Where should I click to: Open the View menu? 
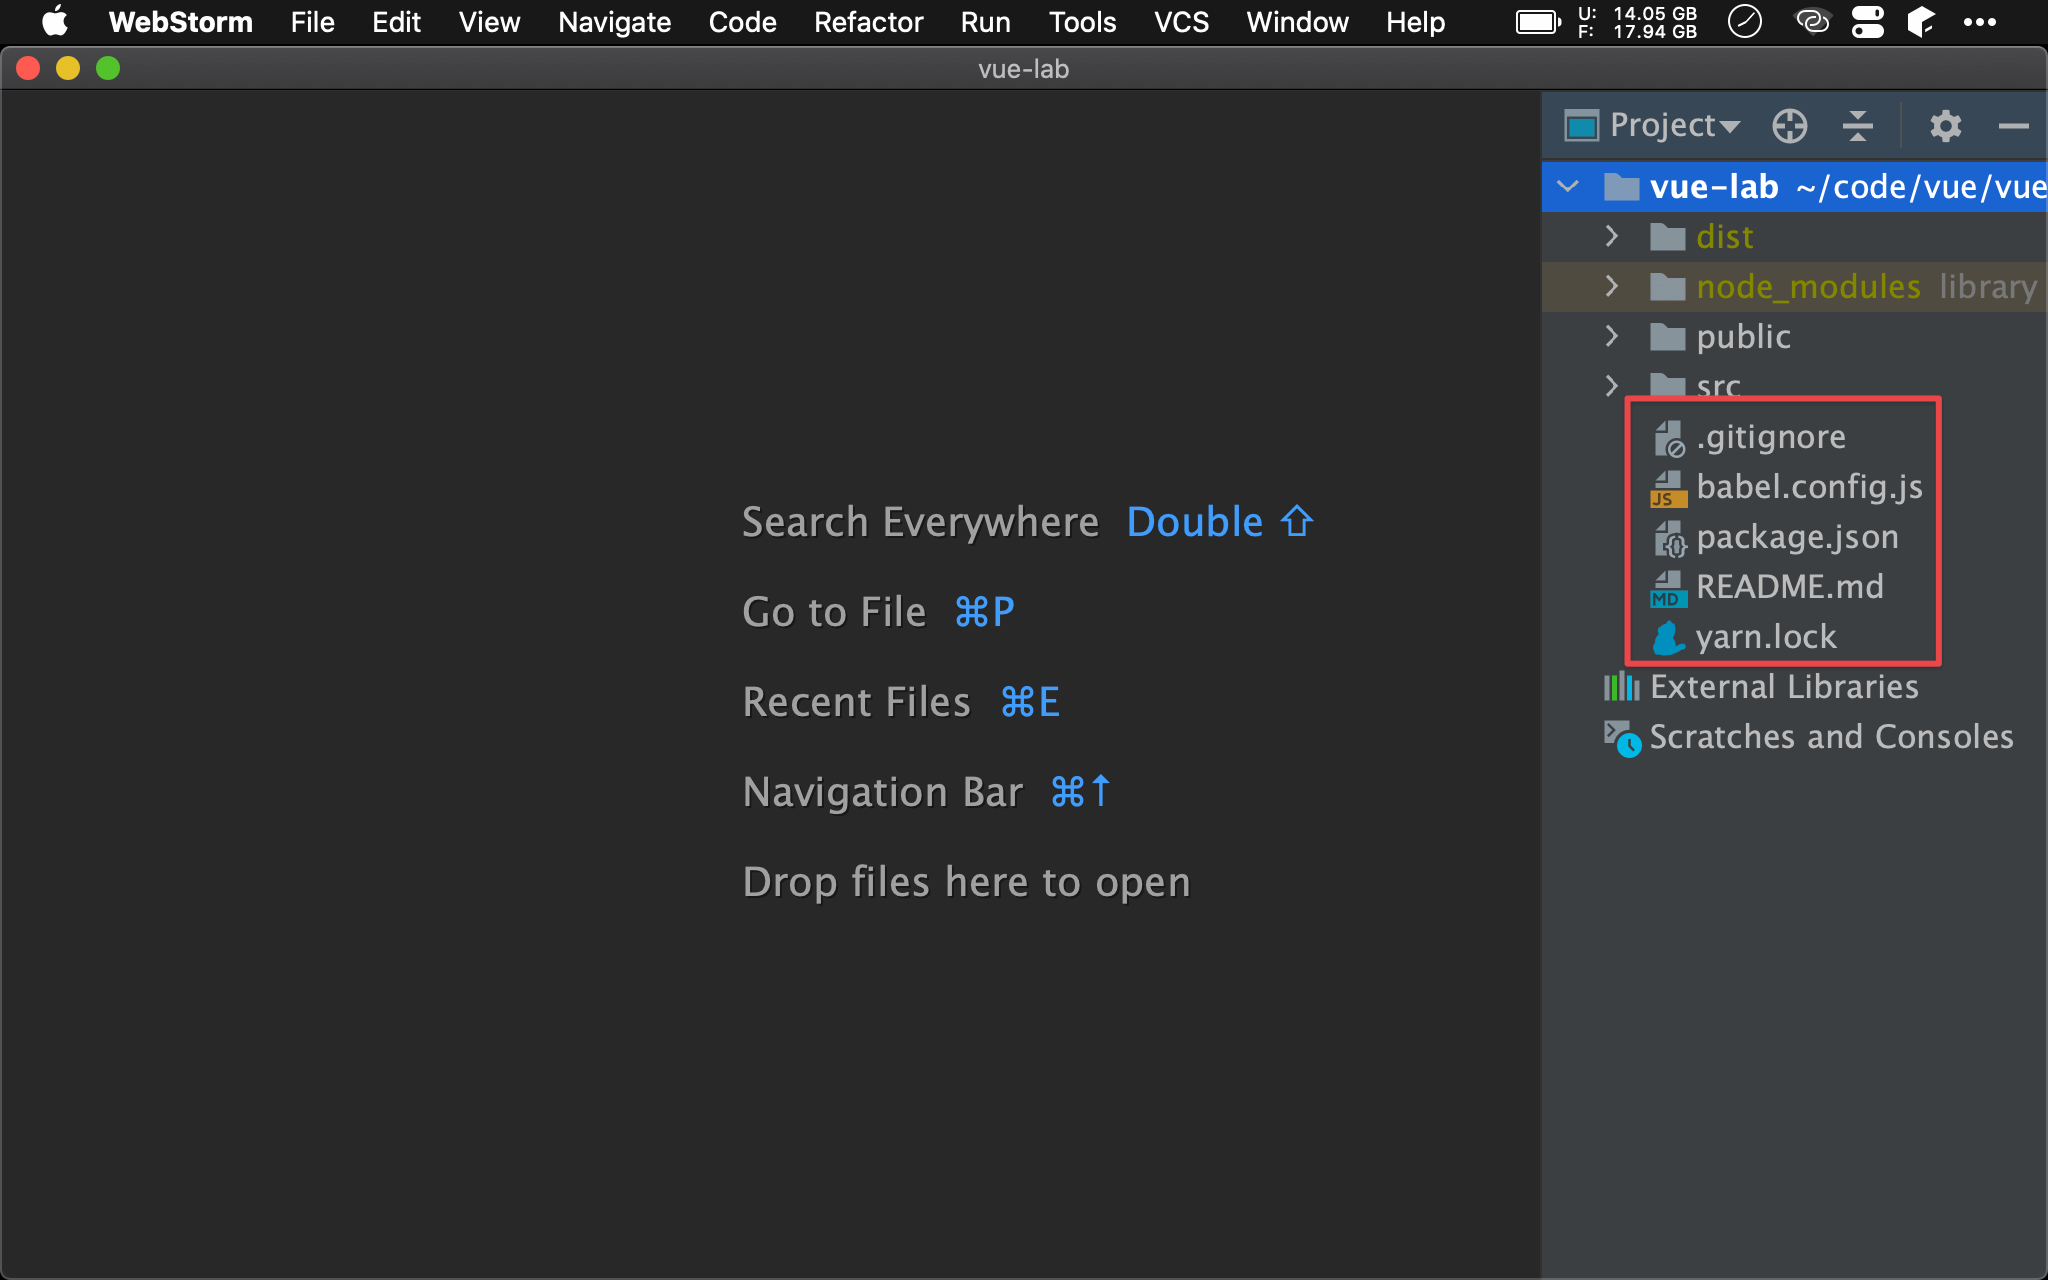click(489, 22)
